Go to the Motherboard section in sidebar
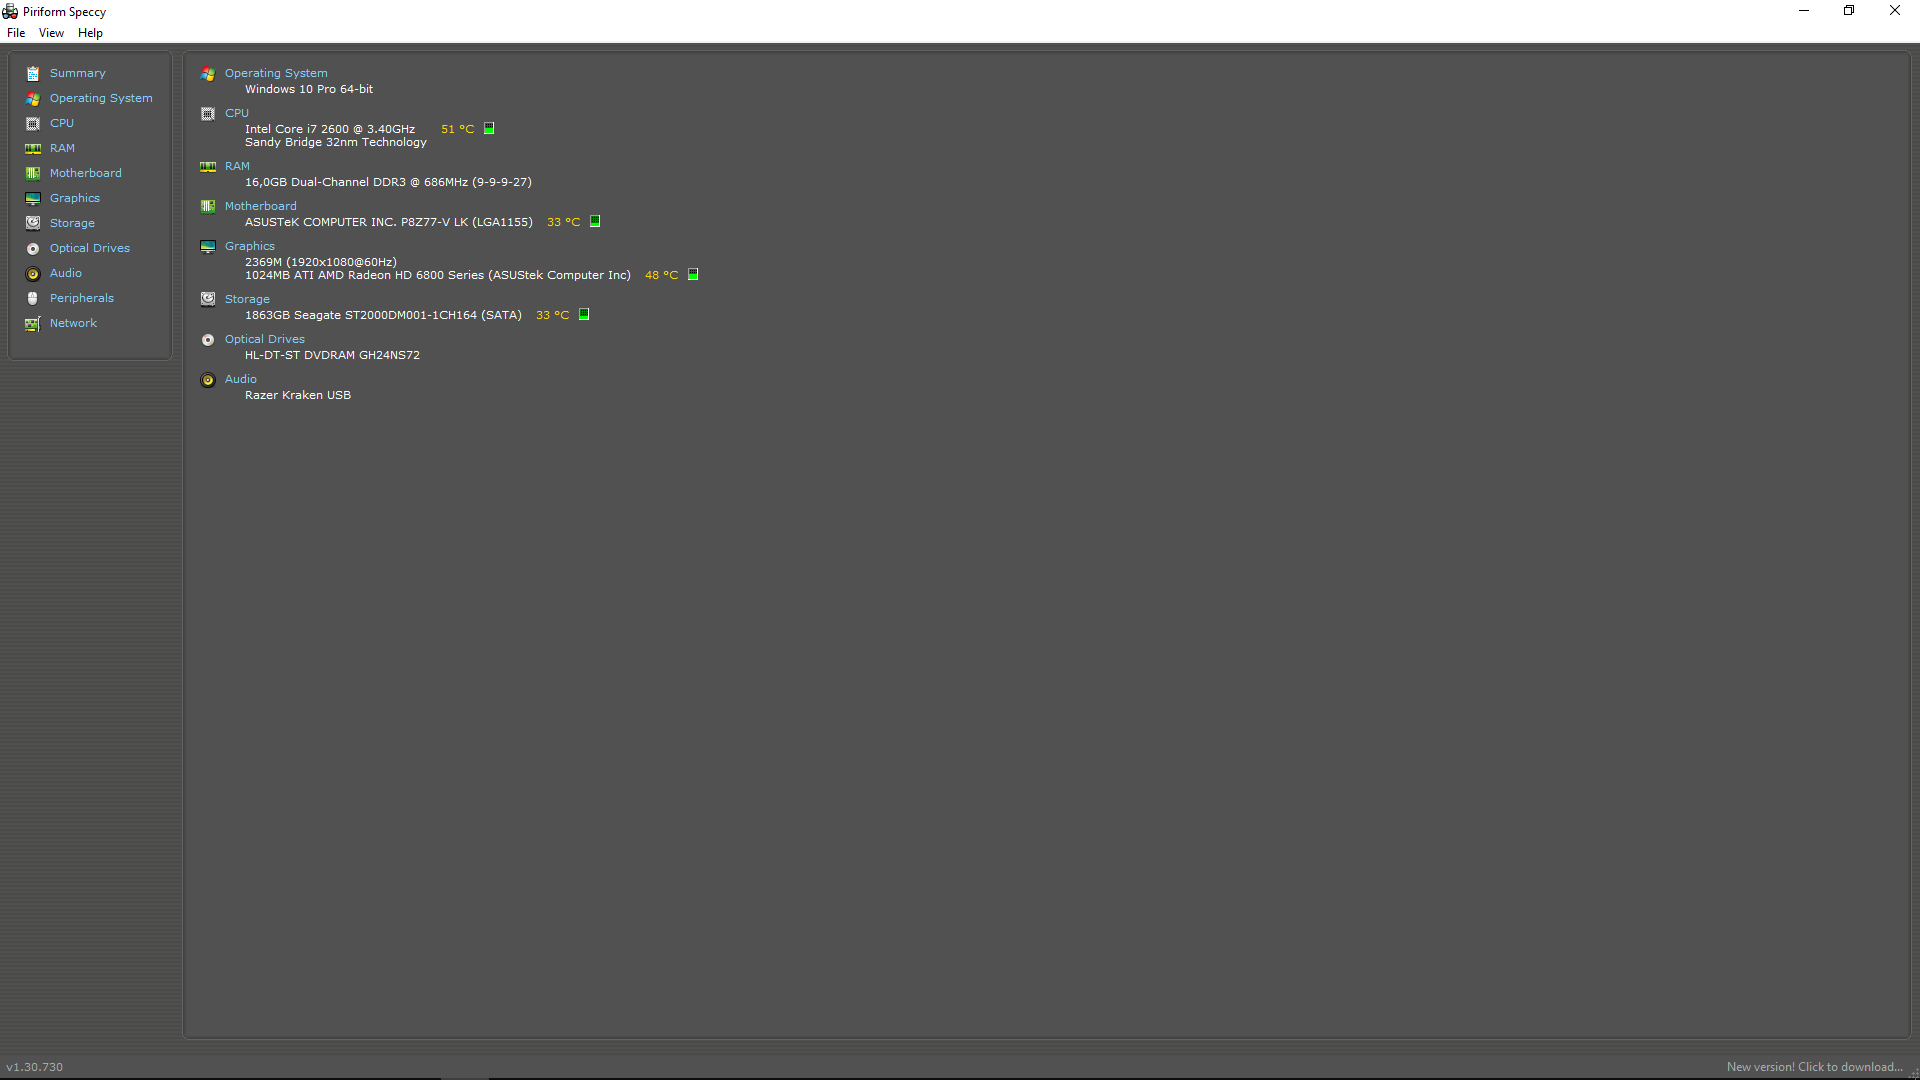Viewport: 1920px width, 1080px height. point(86,173)
